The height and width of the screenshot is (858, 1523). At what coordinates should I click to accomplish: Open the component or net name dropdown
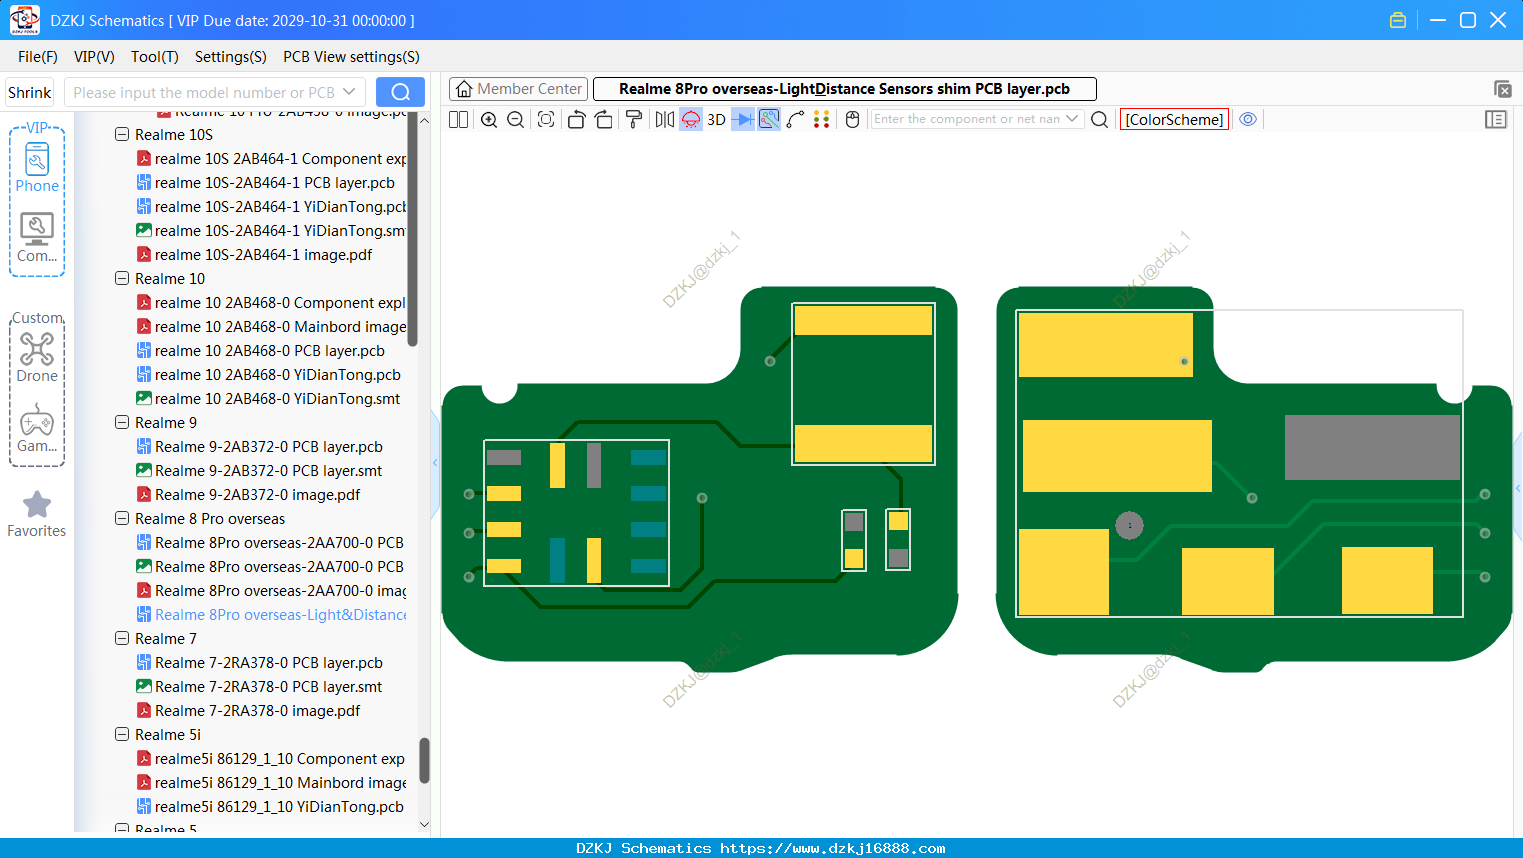coord(1073,119)
